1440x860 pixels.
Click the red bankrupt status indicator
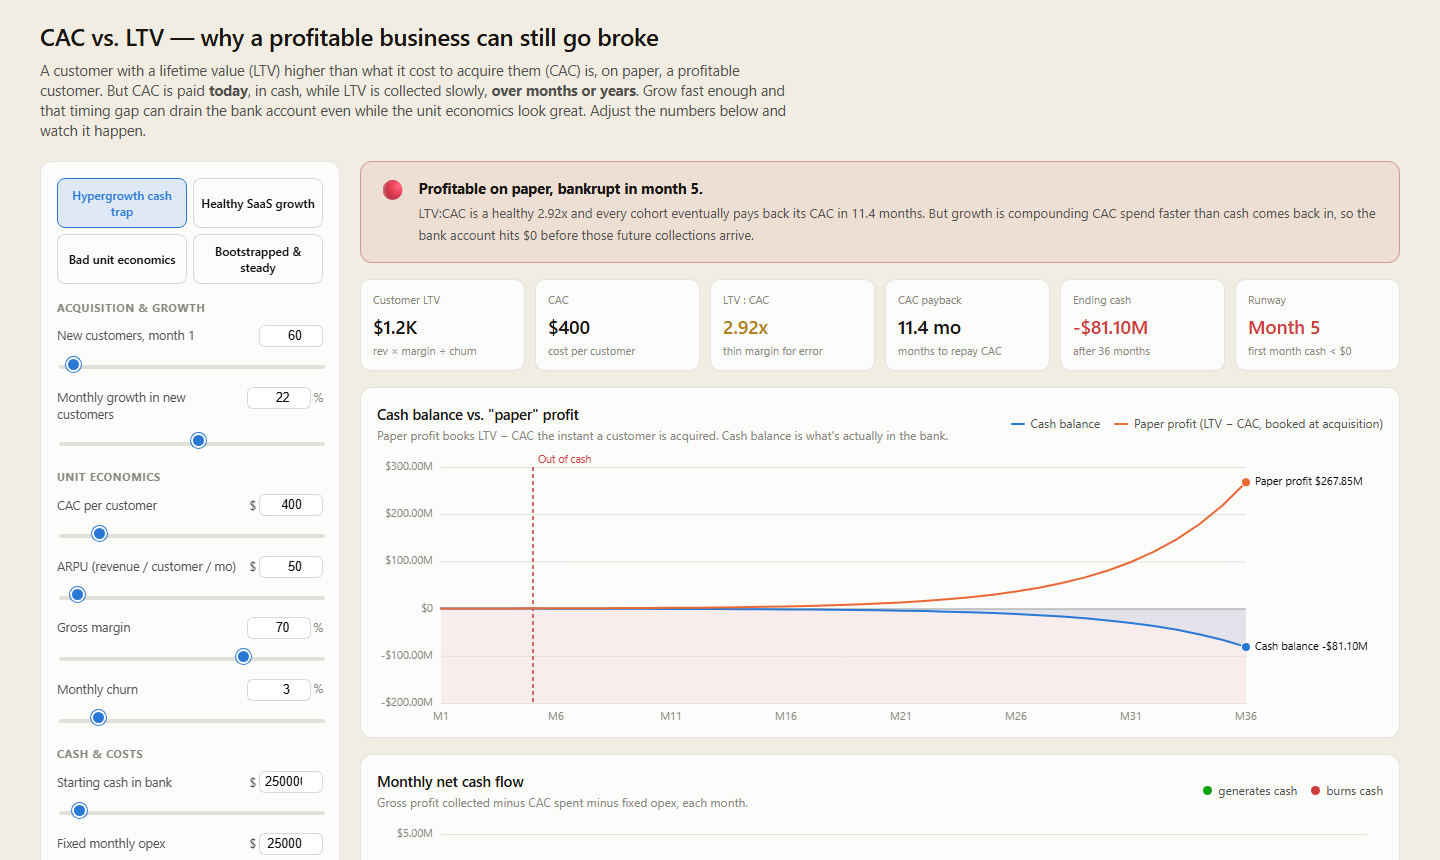[x=393, y=190]
